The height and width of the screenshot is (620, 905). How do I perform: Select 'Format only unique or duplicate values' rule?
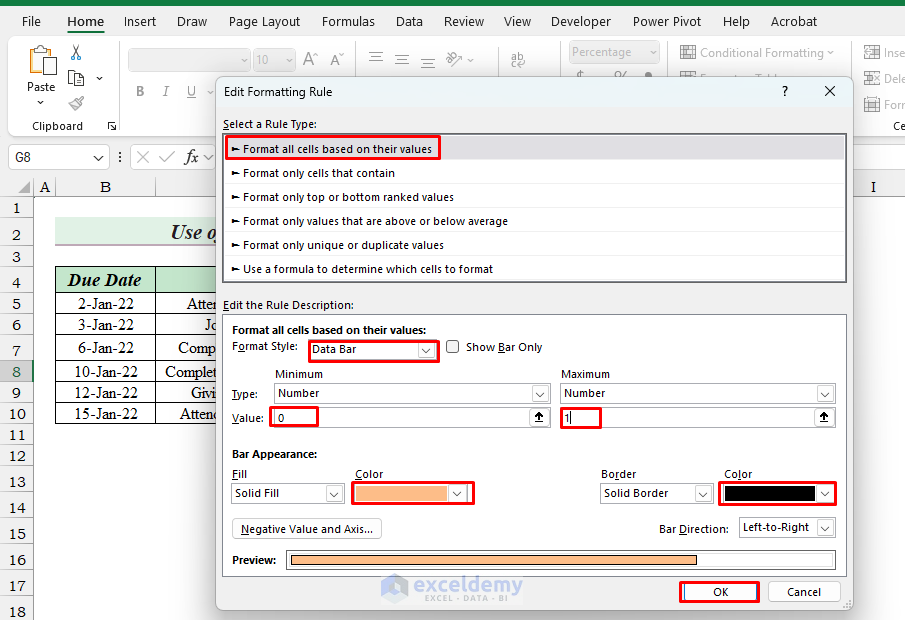[x=534, y=245]
